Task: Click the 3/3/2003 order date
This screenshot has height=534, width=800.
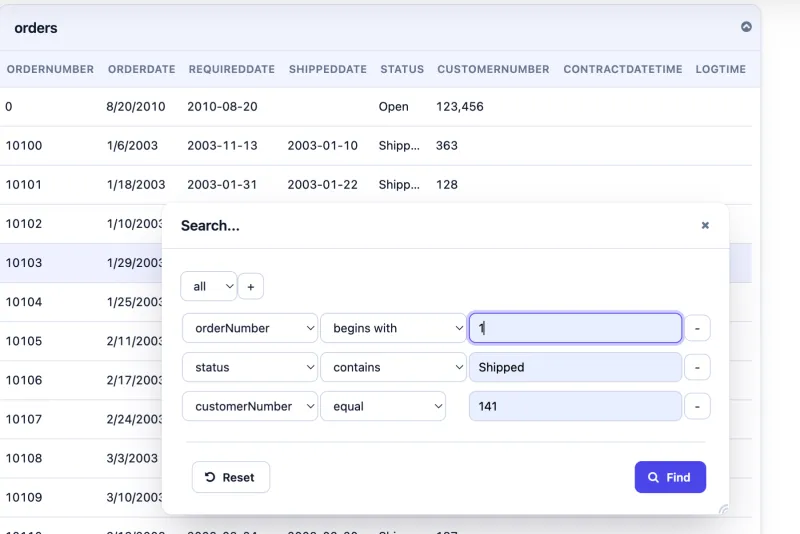Action: pos(132,459)
